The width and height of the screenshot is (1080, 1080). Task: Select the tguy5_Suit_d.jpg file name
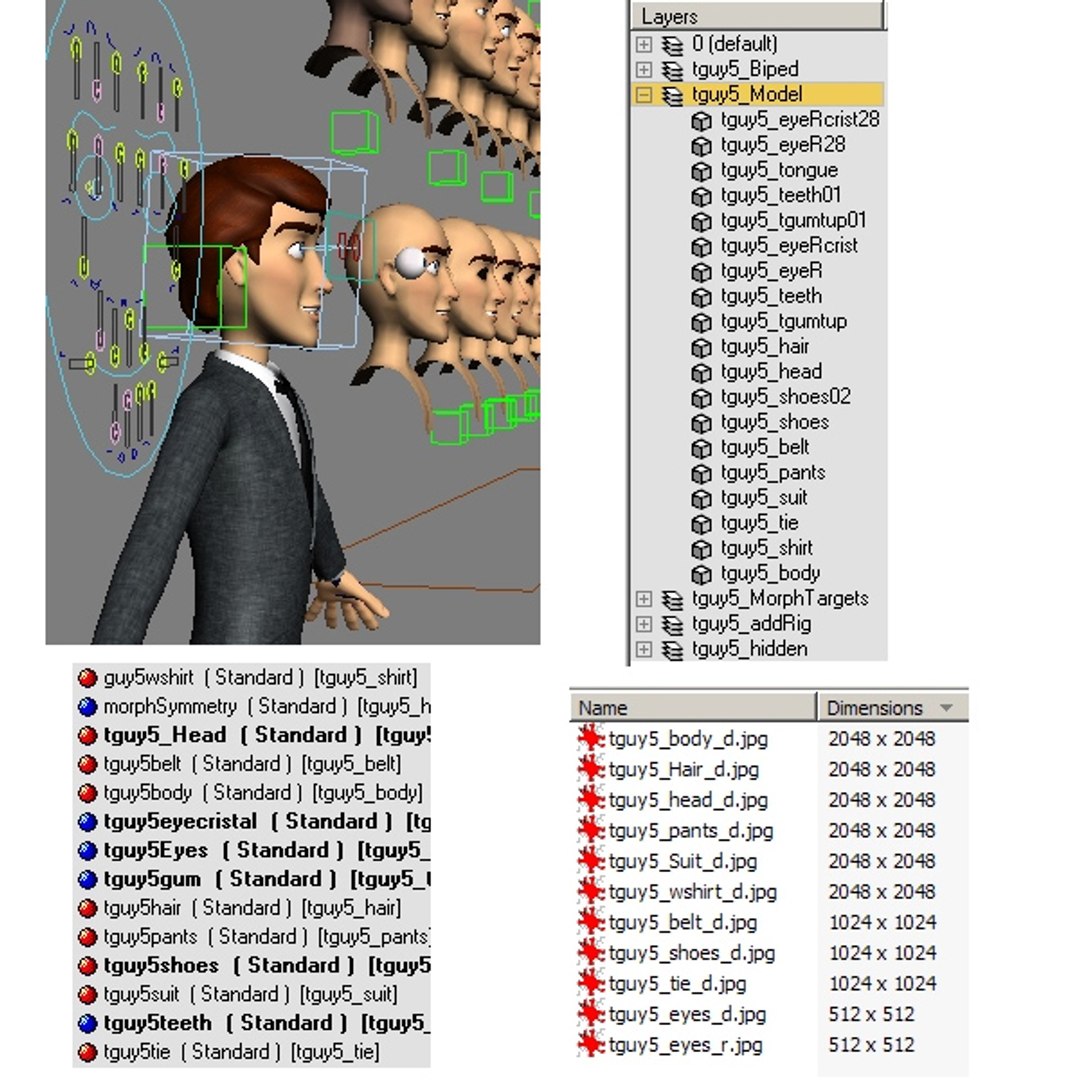click(x=683, y=862)
